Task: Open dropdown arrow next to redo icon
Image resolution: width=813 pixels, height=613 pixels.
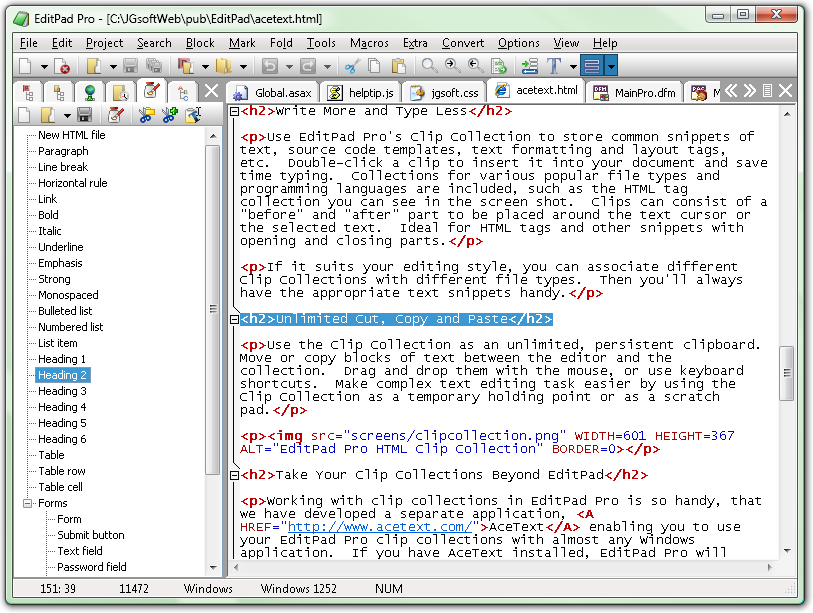Action: click(327, 67)
